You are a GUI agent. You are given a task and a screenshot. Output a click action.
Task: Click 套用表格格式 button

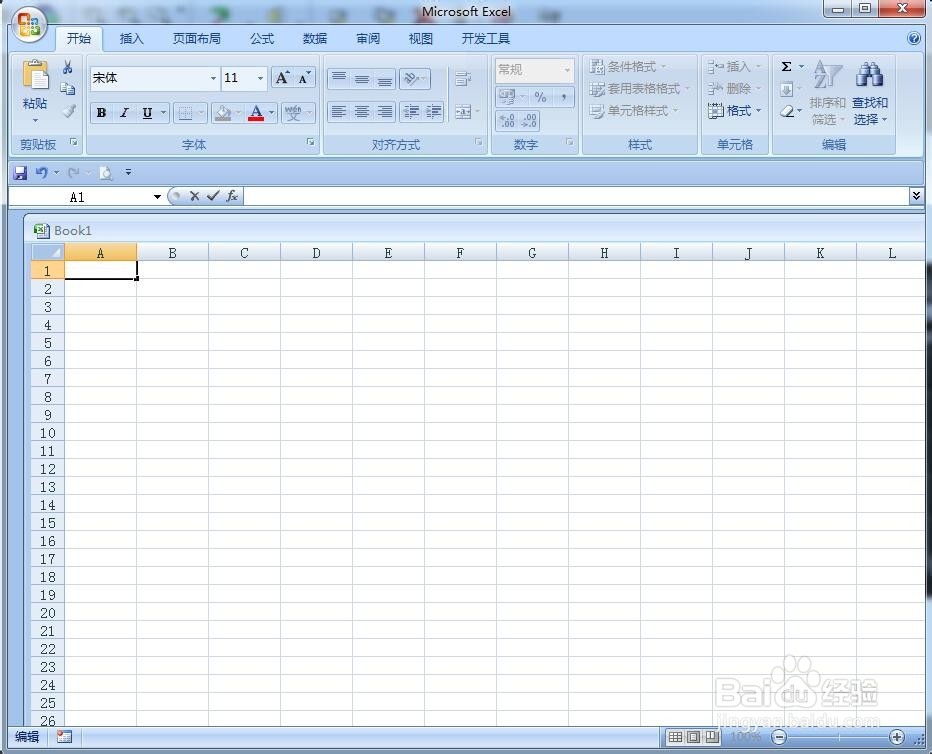640,89
